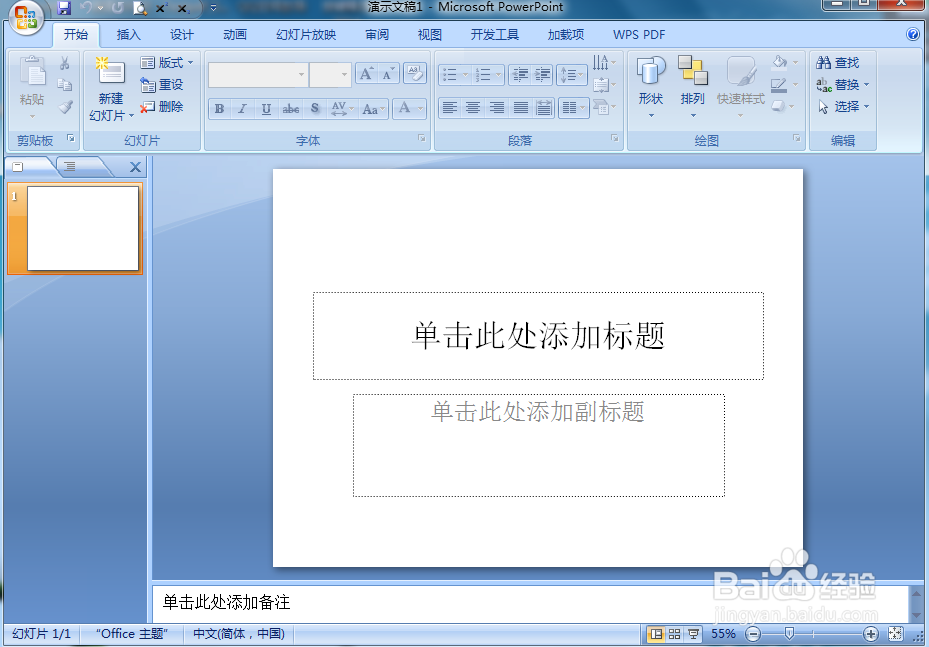Click the Find (查找) command
Image resolution: width=929 pixels, height=647 pixels.
[x=840, y=62]
